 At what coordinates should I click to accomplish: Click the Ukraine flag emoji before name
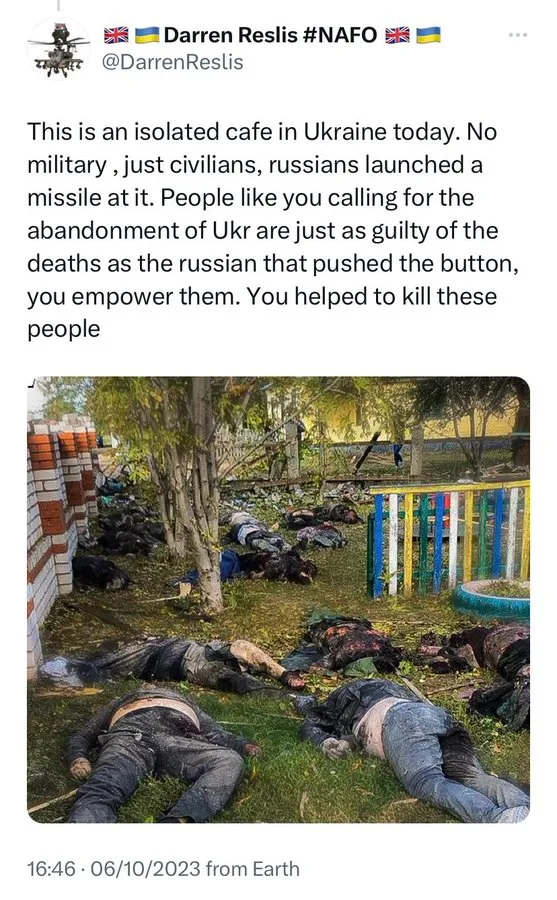(x=147, y=36)
